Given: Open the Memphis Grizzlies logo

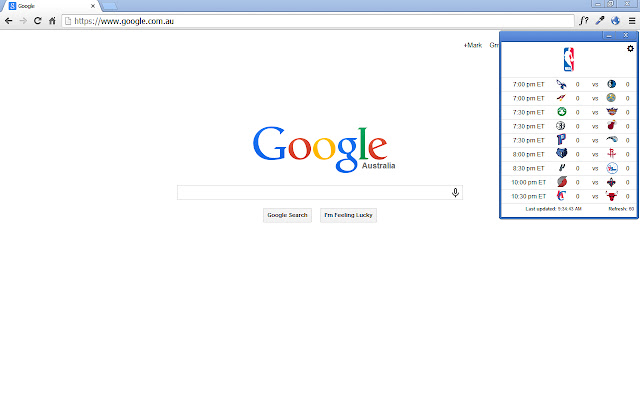Looking at the screenshot, I should tap(562, 154).
